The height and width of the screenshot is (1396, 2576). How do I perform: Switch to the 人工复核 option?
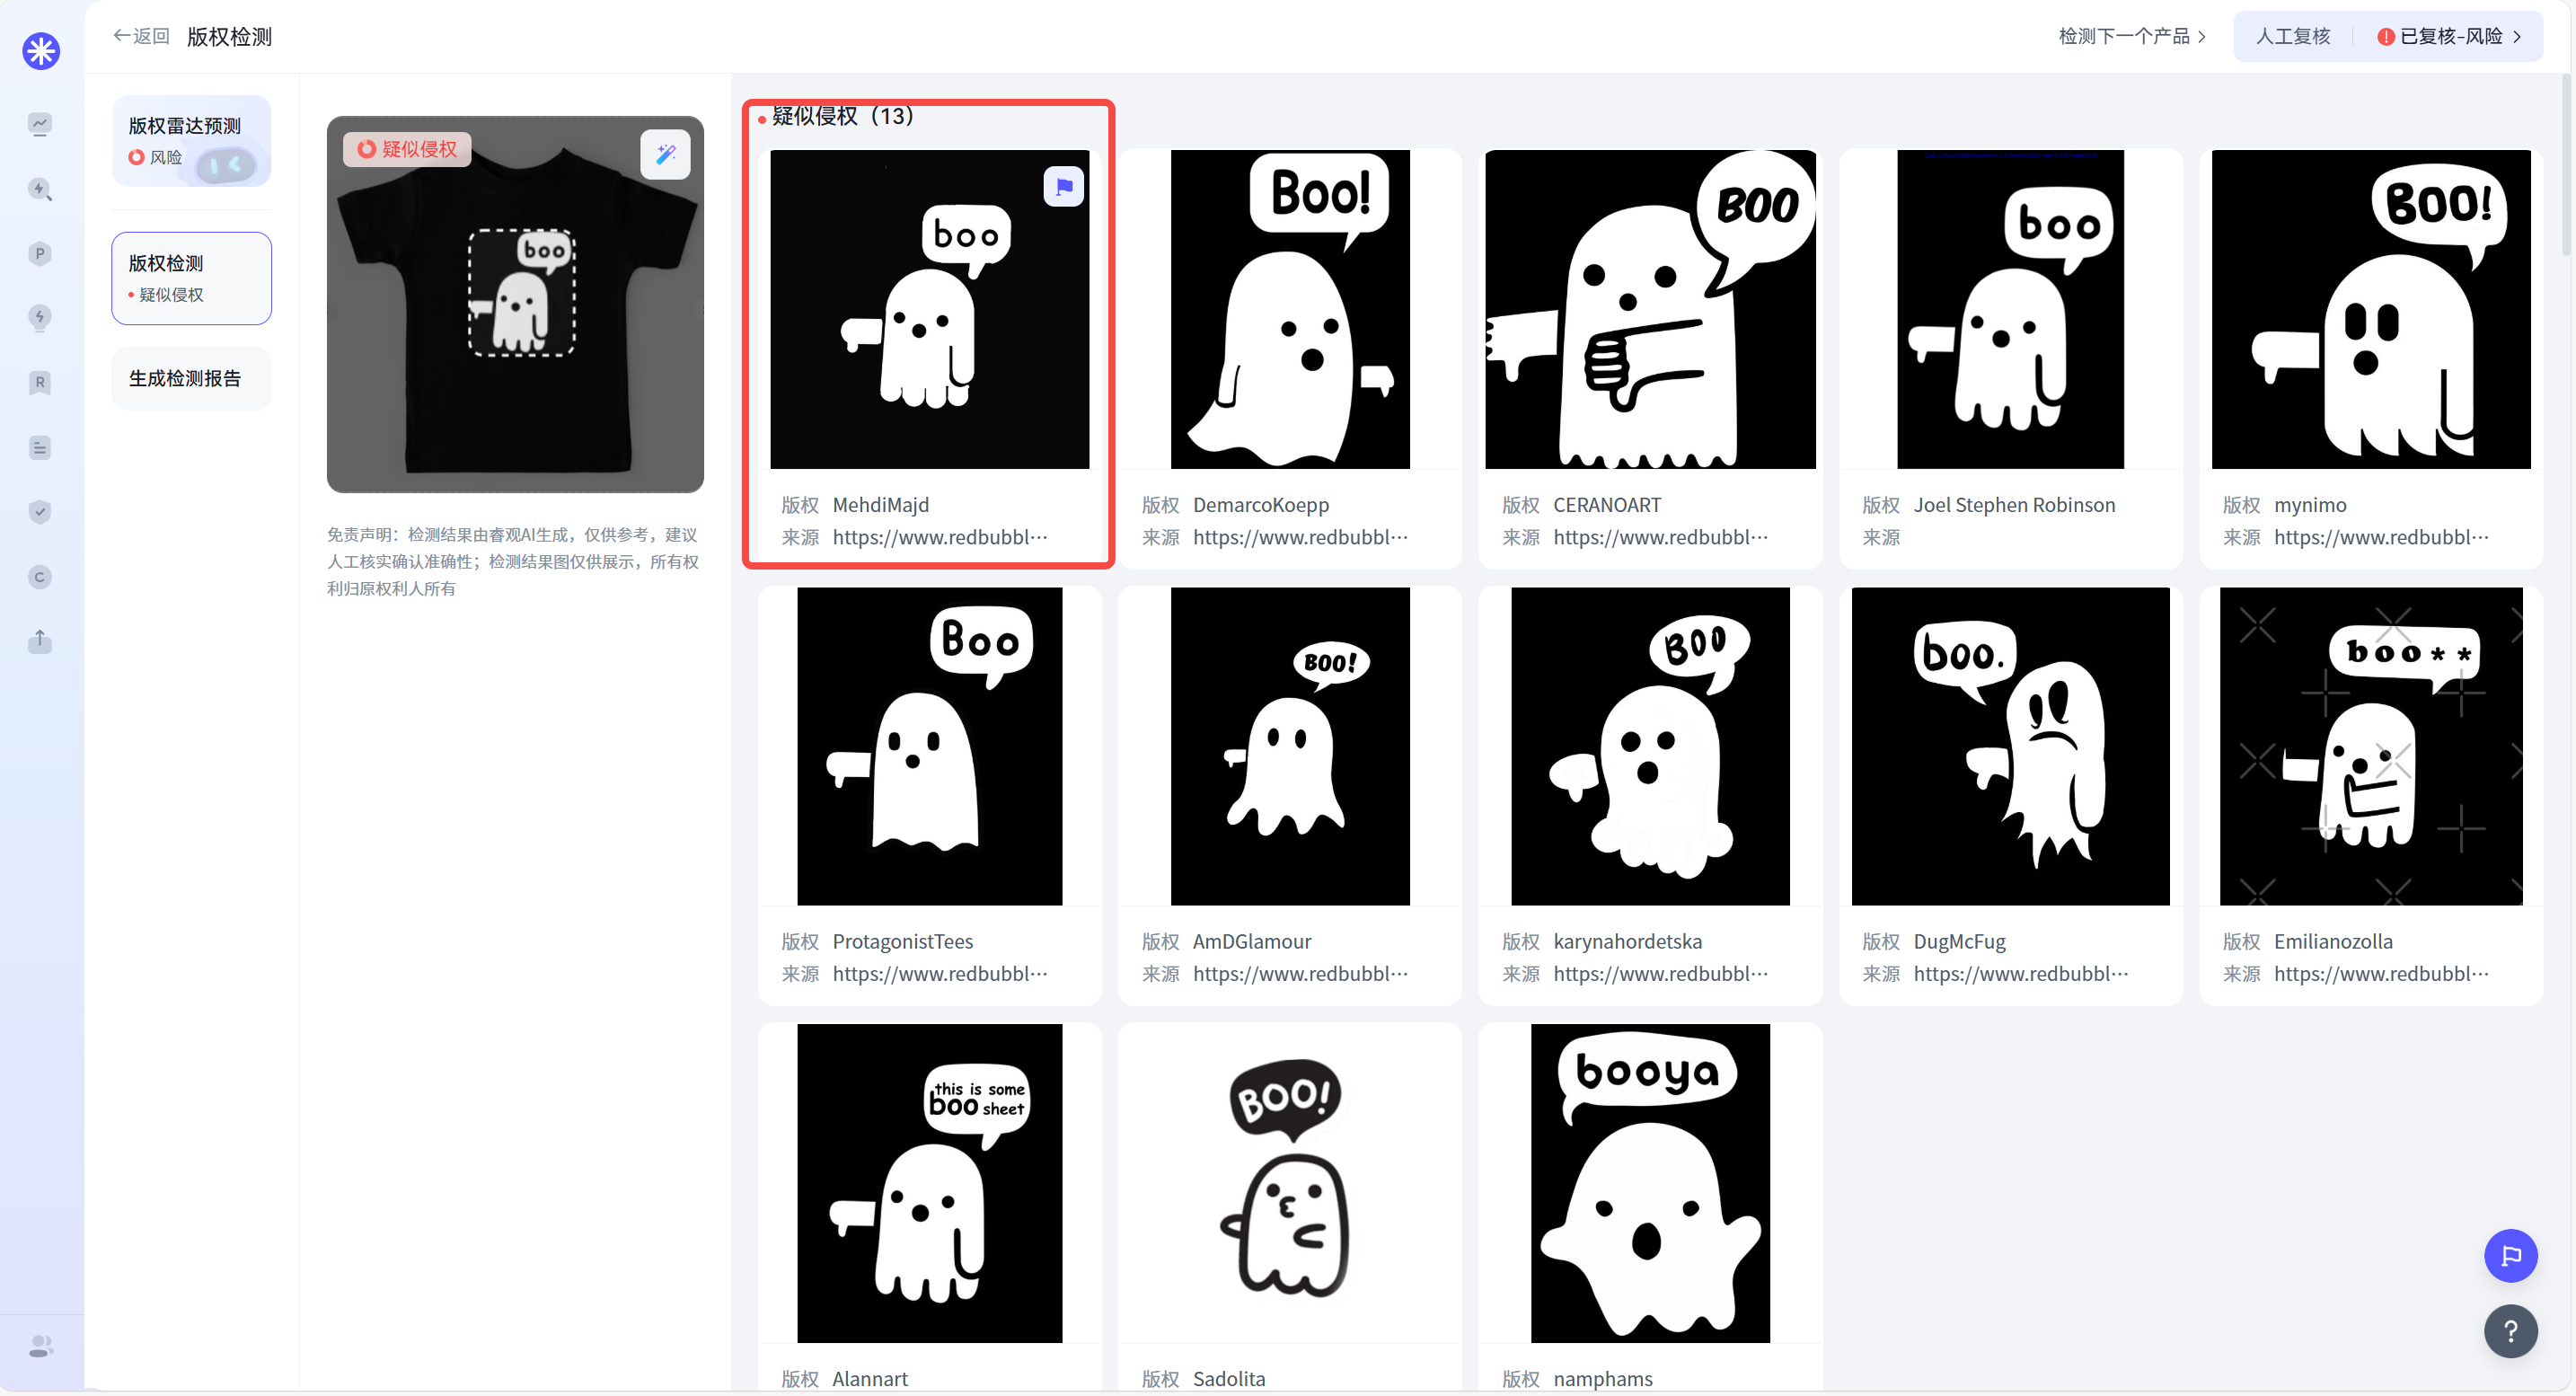coord(2292,37)
